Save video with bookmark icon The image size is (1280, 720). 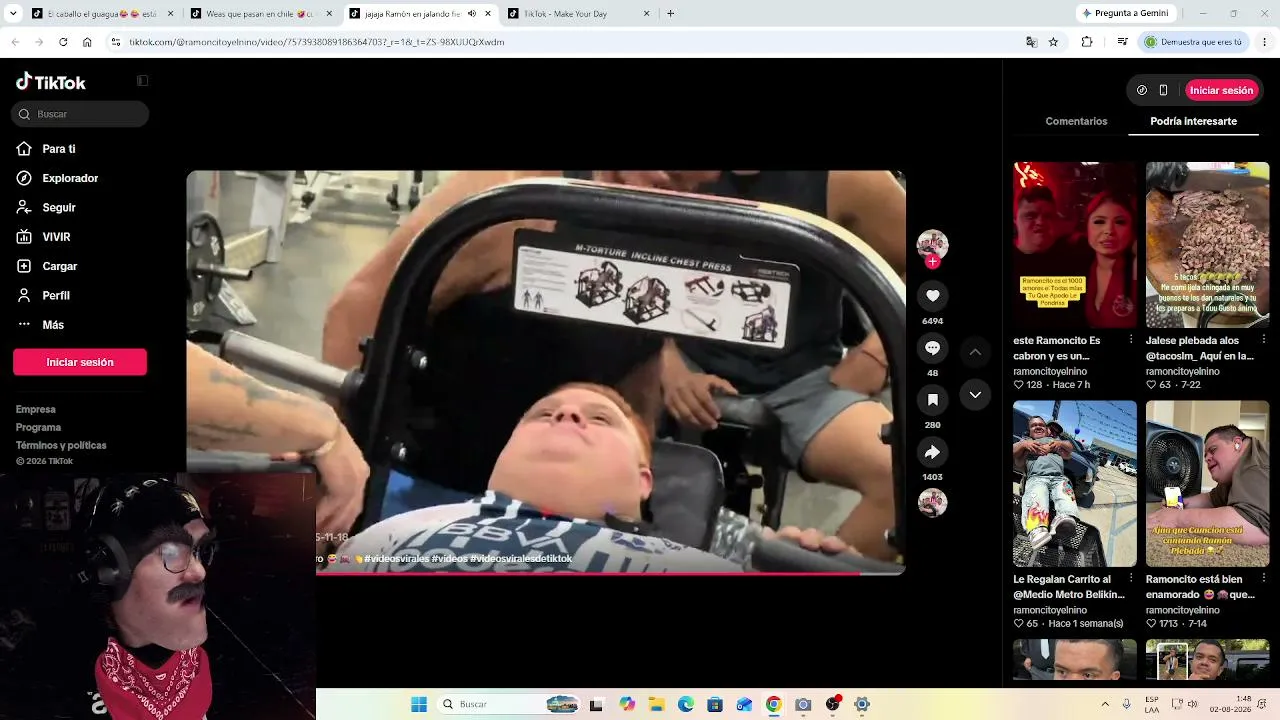pos(932,400)
